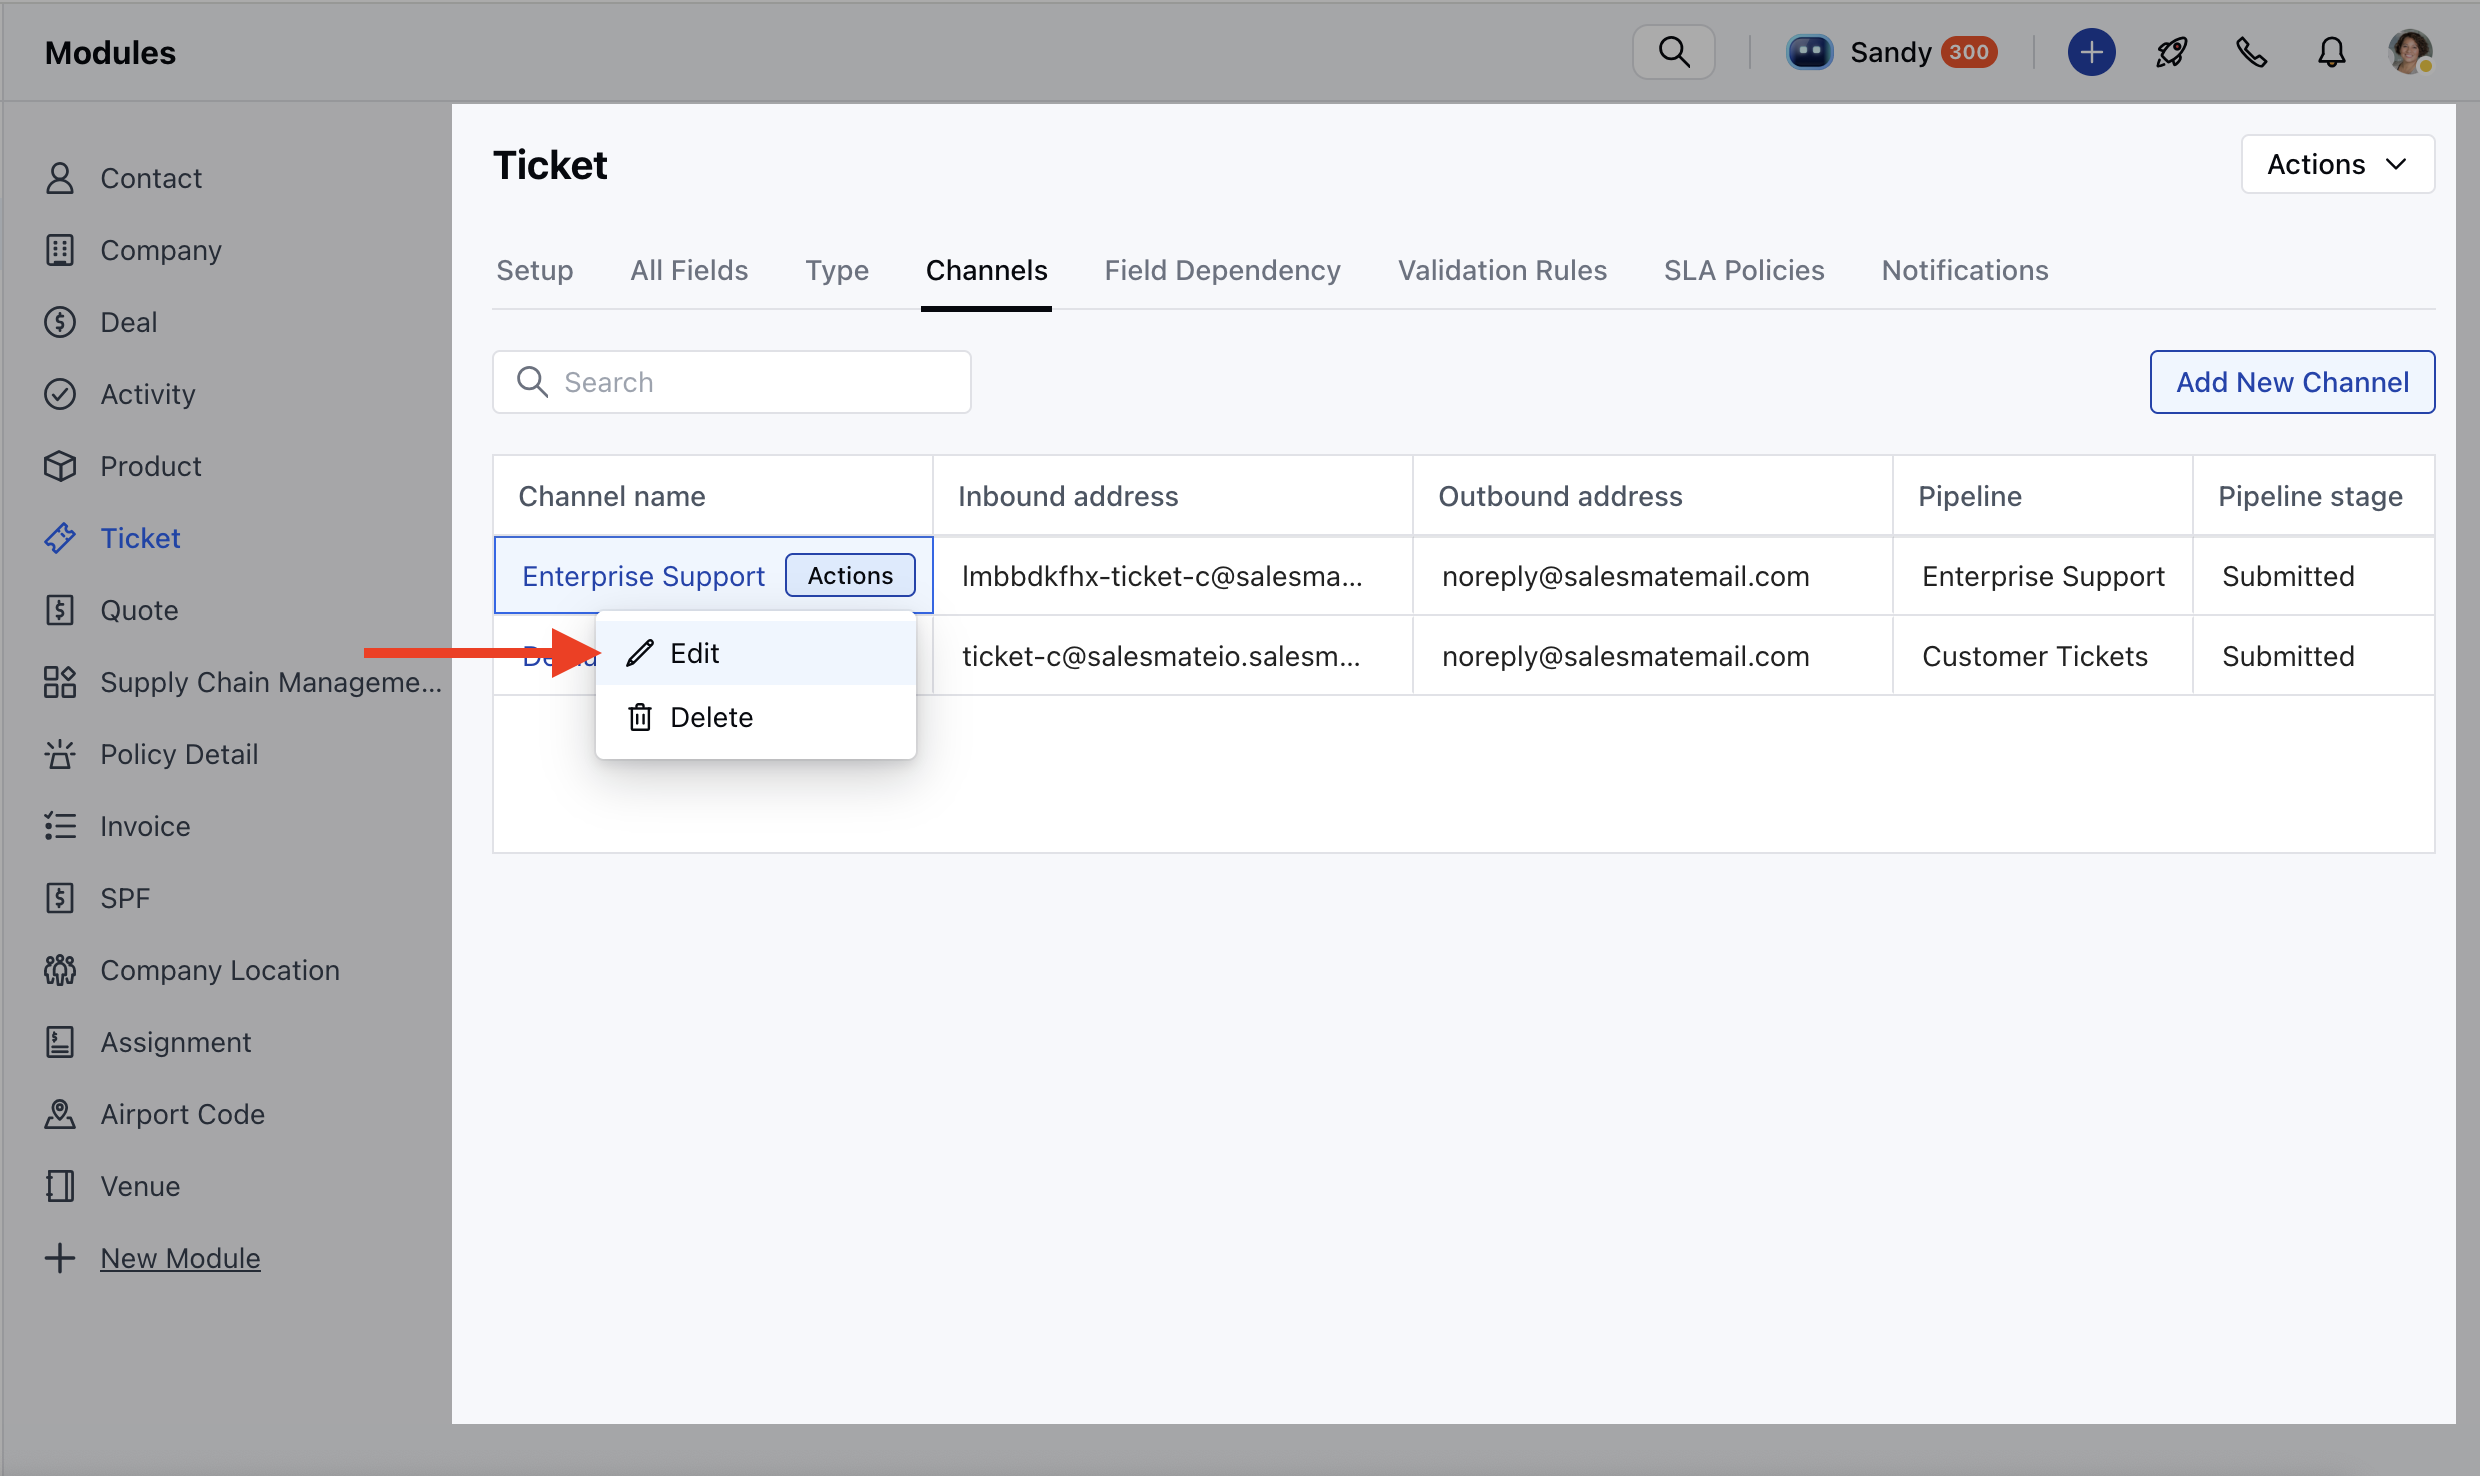The image size is (2480, 1476).
Task: Select the Channels tab
Action: coord(986,270)
